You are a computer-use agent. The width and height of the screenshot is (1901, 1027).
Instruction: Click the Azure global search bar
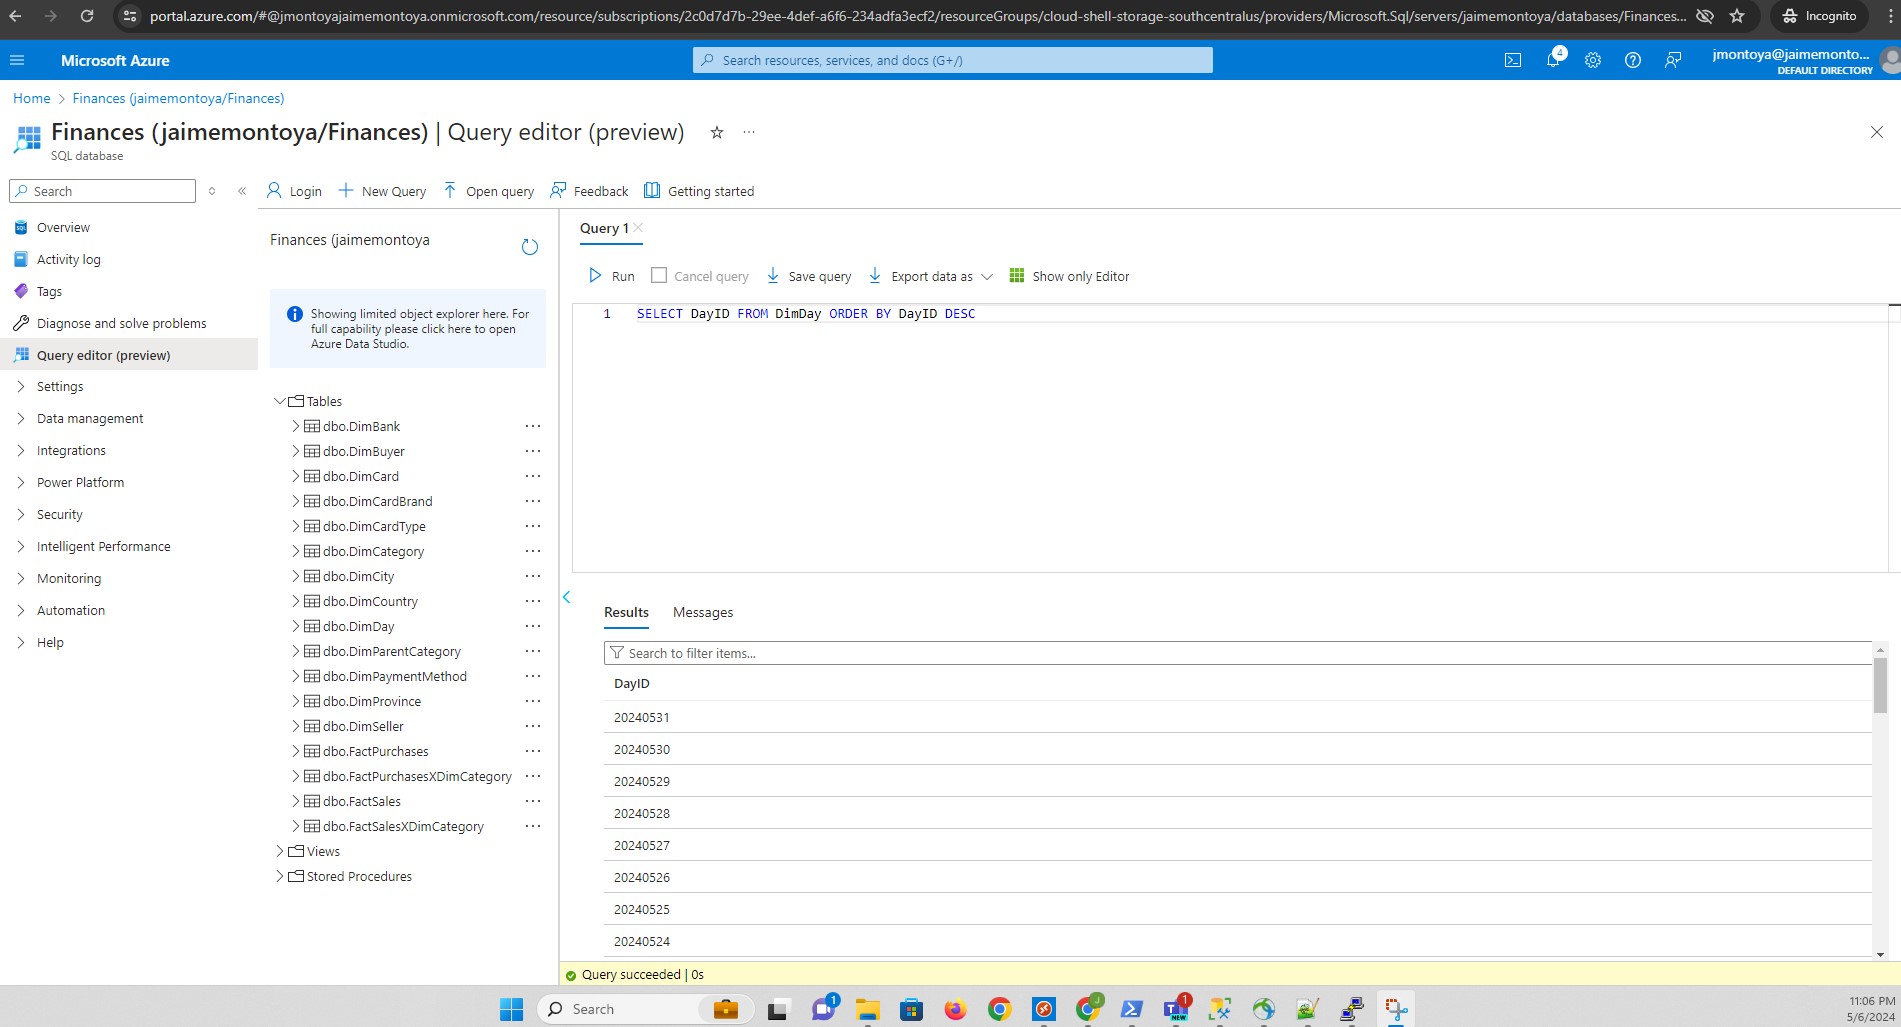click(952, 60)
